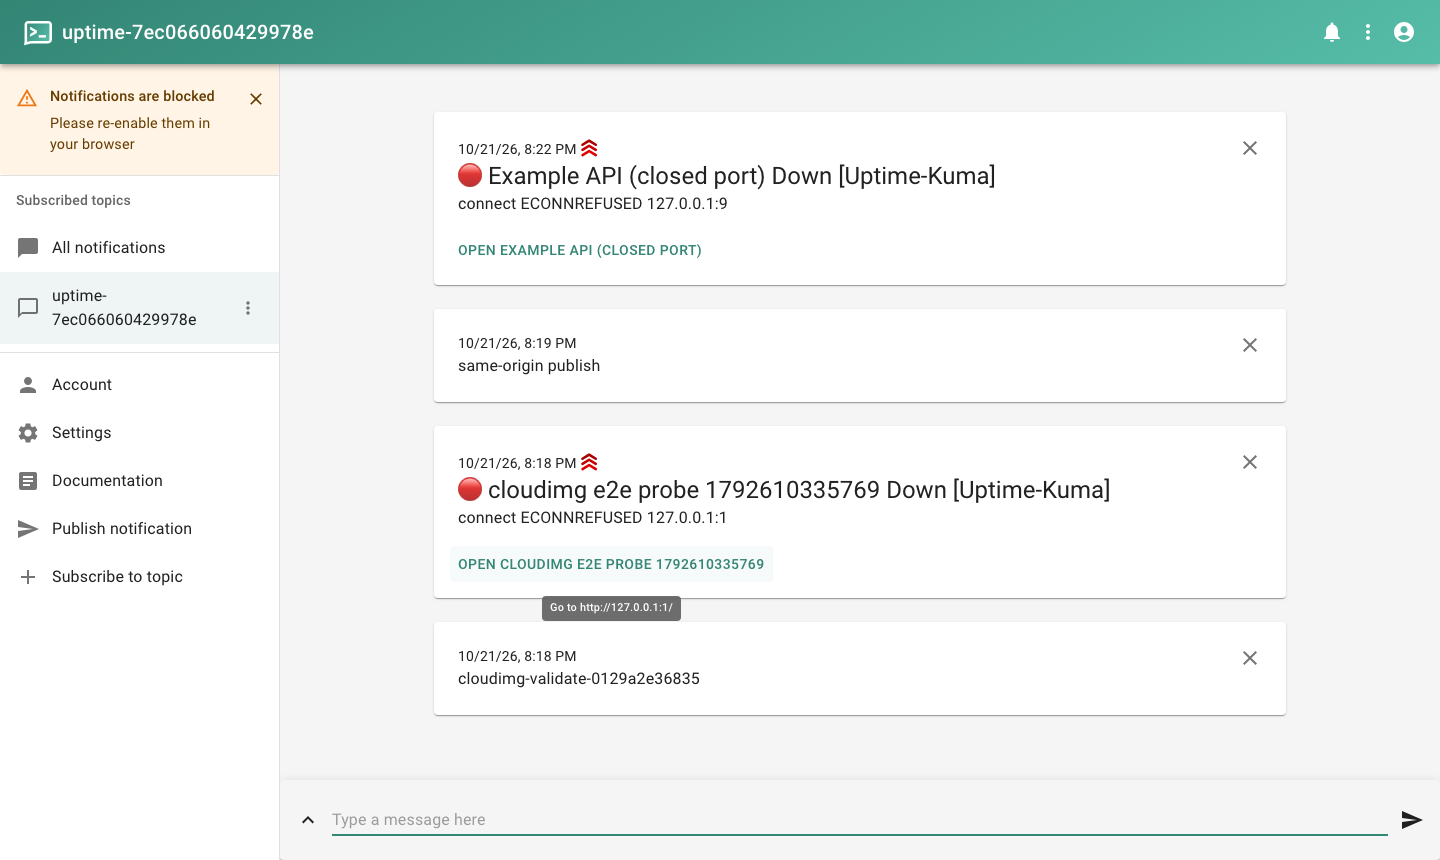Screen dimensions: 1440x860
Task: Click the Publish notification paper-plane icon
Action: [28, 529]
